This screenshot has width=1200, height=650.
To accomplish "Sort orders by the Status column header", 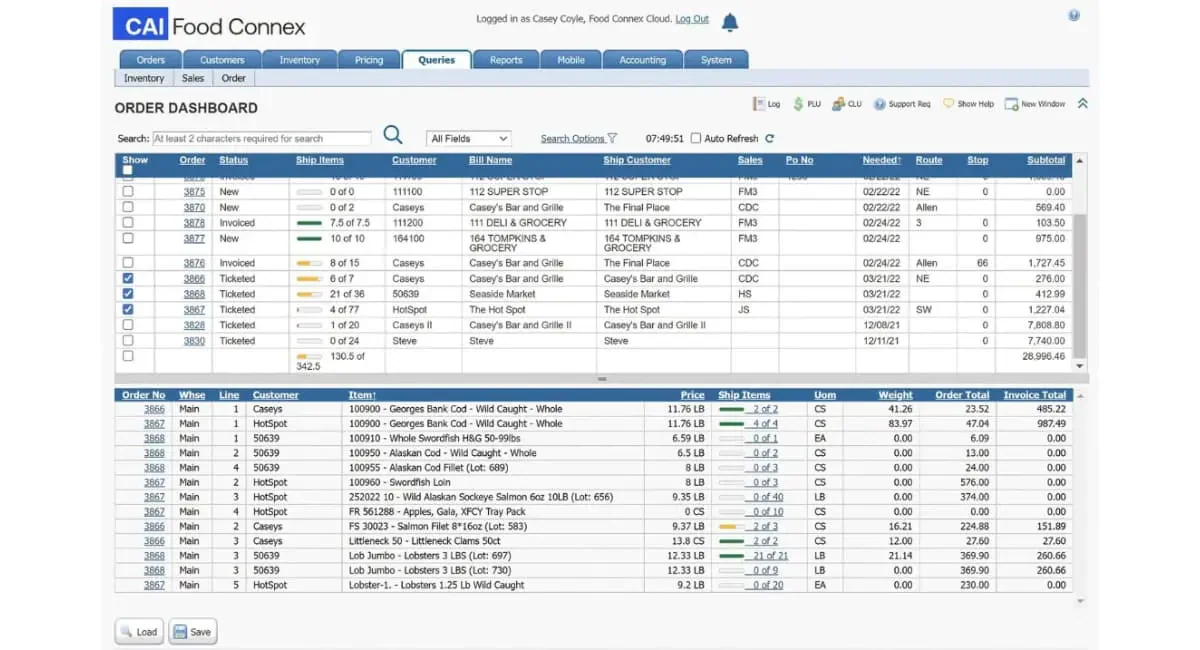I will [x=233, y=160].
